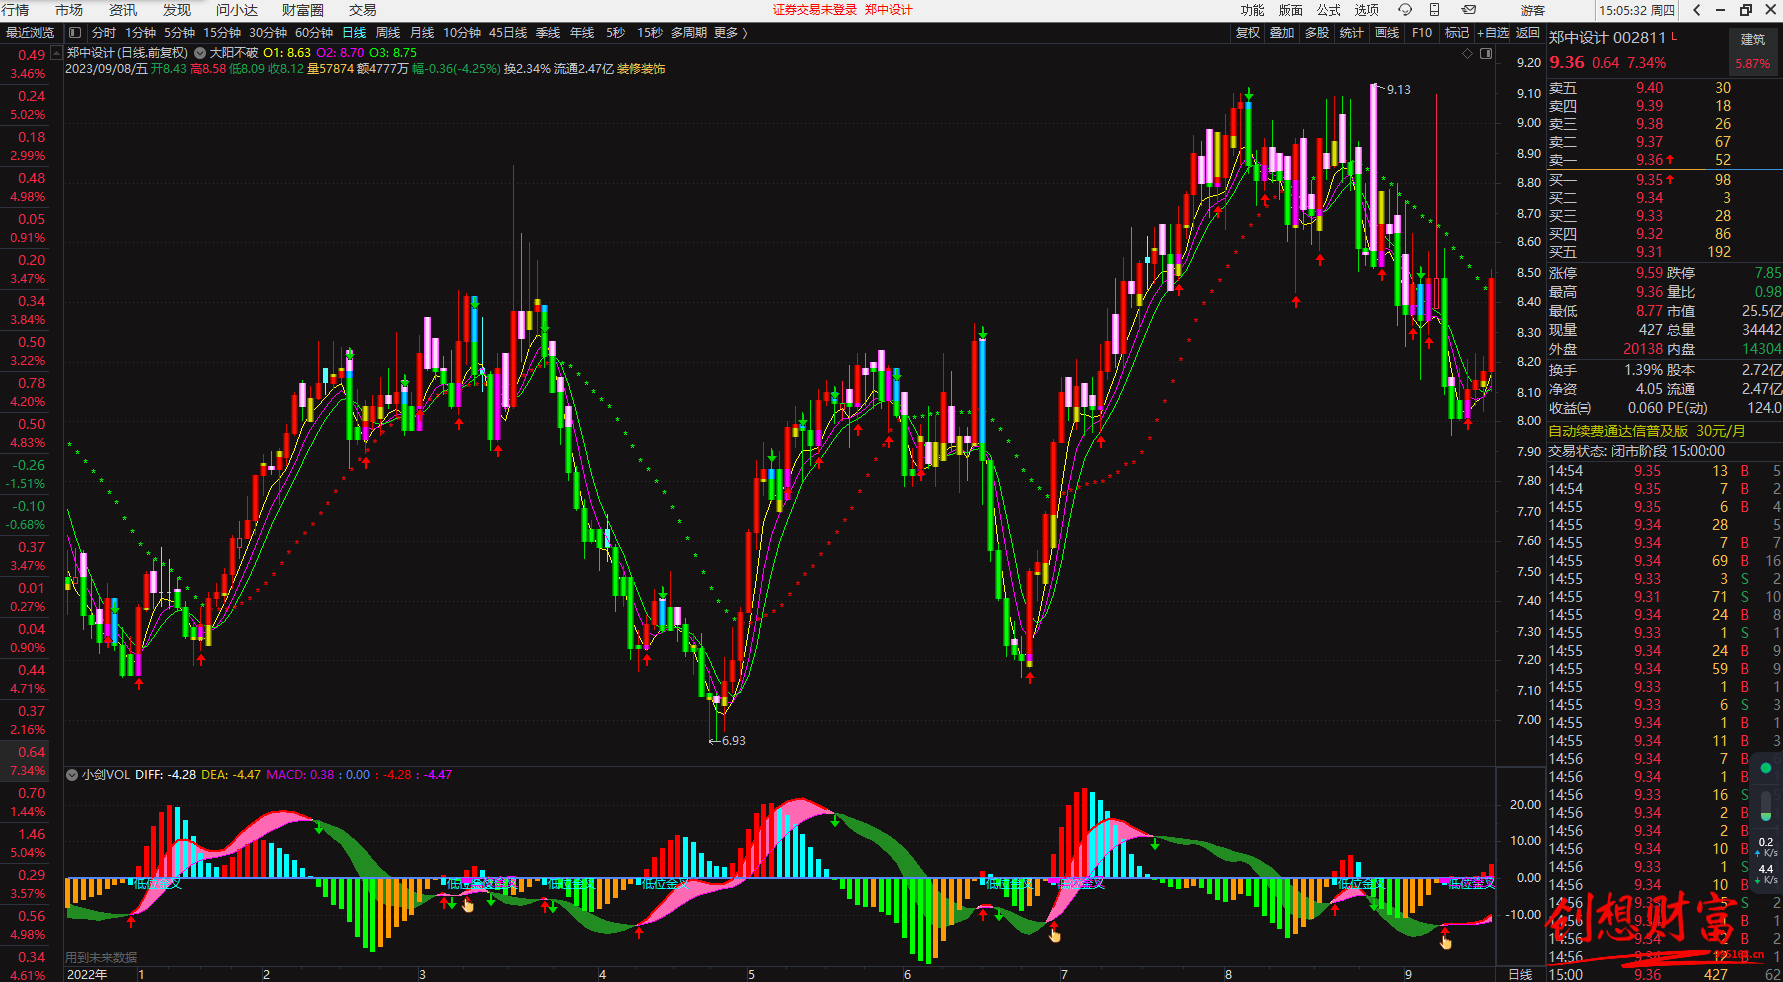Switch to the 5秒 period
1783x982 pixels.
pyautogui.click(x=615, y=33)
